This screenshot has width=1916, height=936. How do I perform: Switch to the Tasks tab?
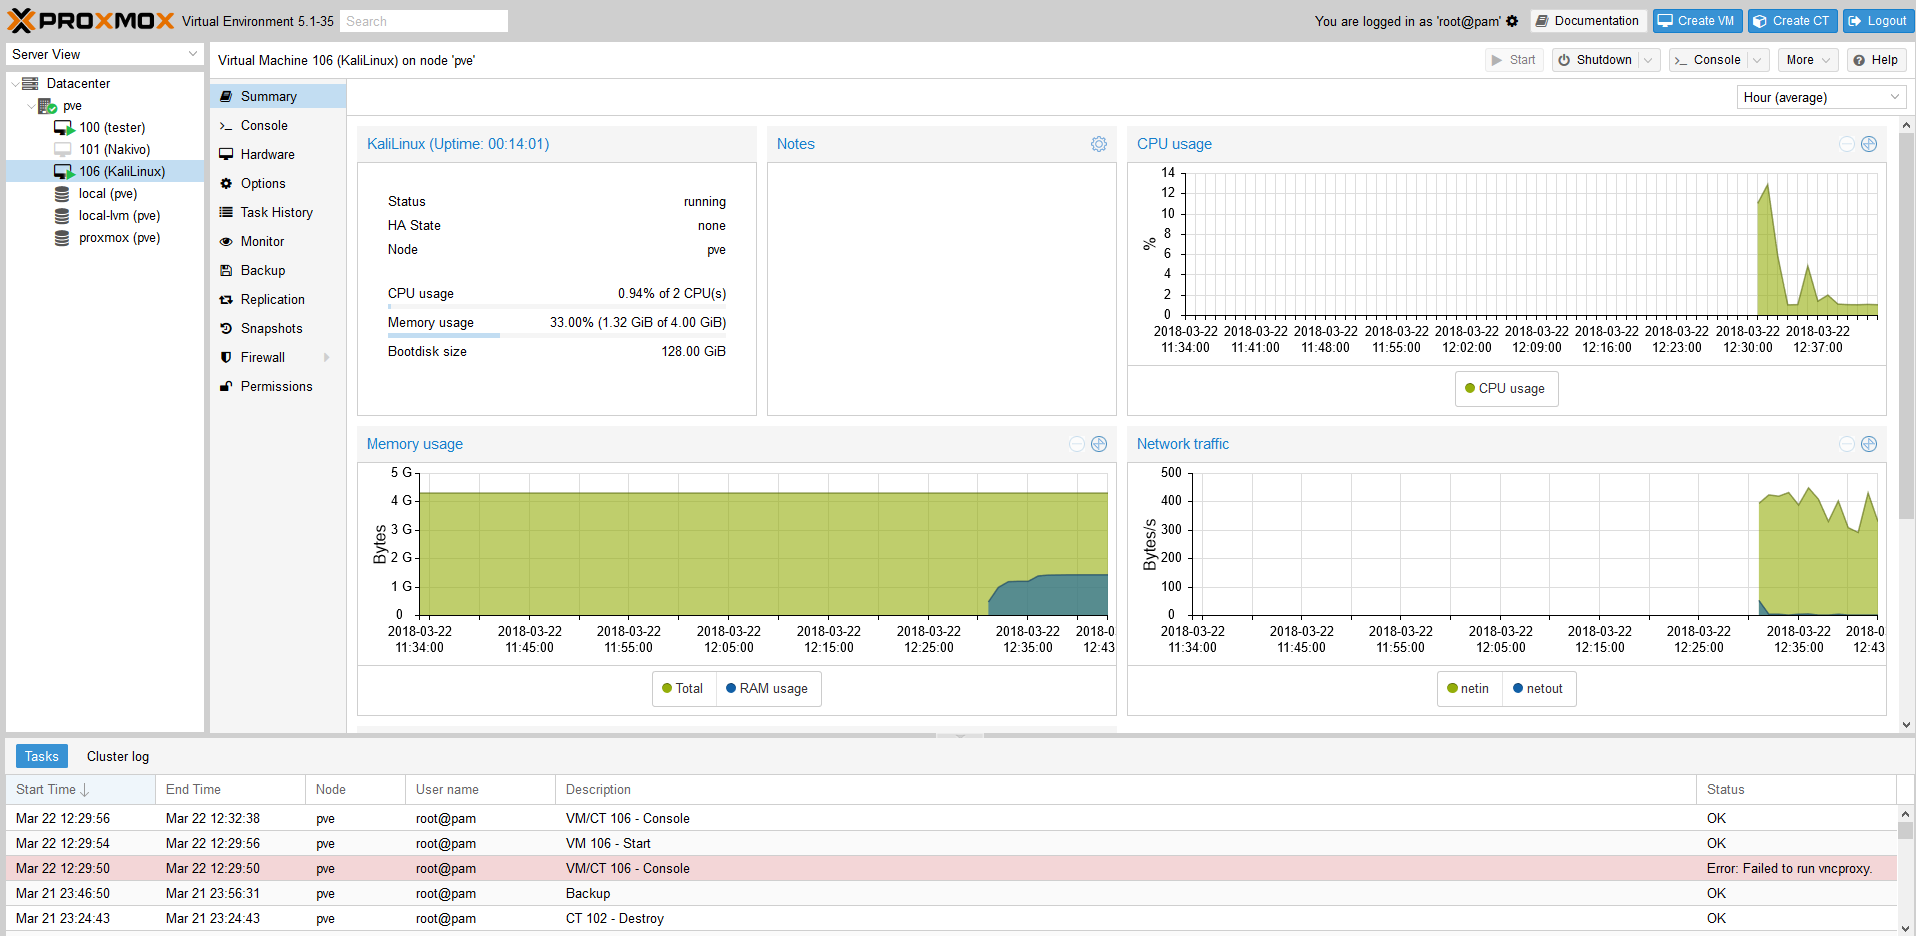(x=42, y=756)
